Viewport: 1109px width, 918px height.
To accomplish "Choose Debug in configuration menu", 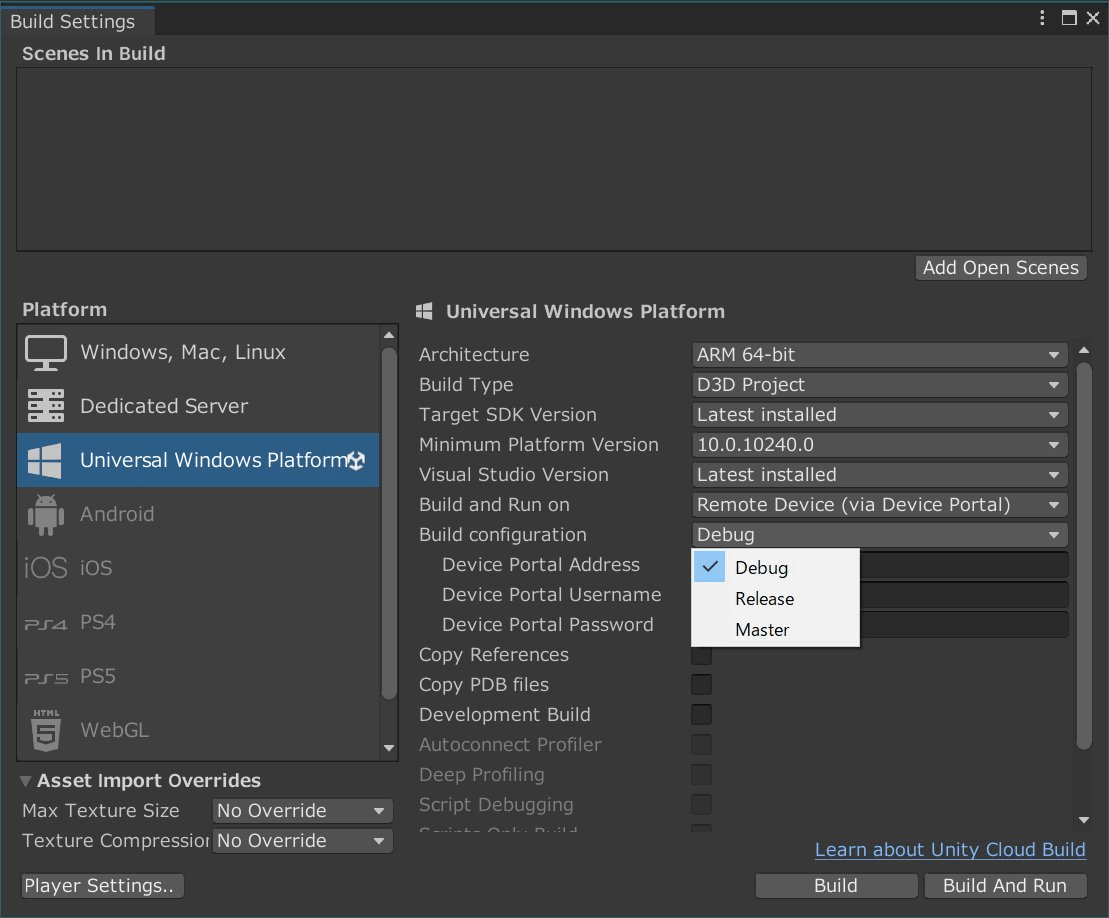I will (776, 568).
